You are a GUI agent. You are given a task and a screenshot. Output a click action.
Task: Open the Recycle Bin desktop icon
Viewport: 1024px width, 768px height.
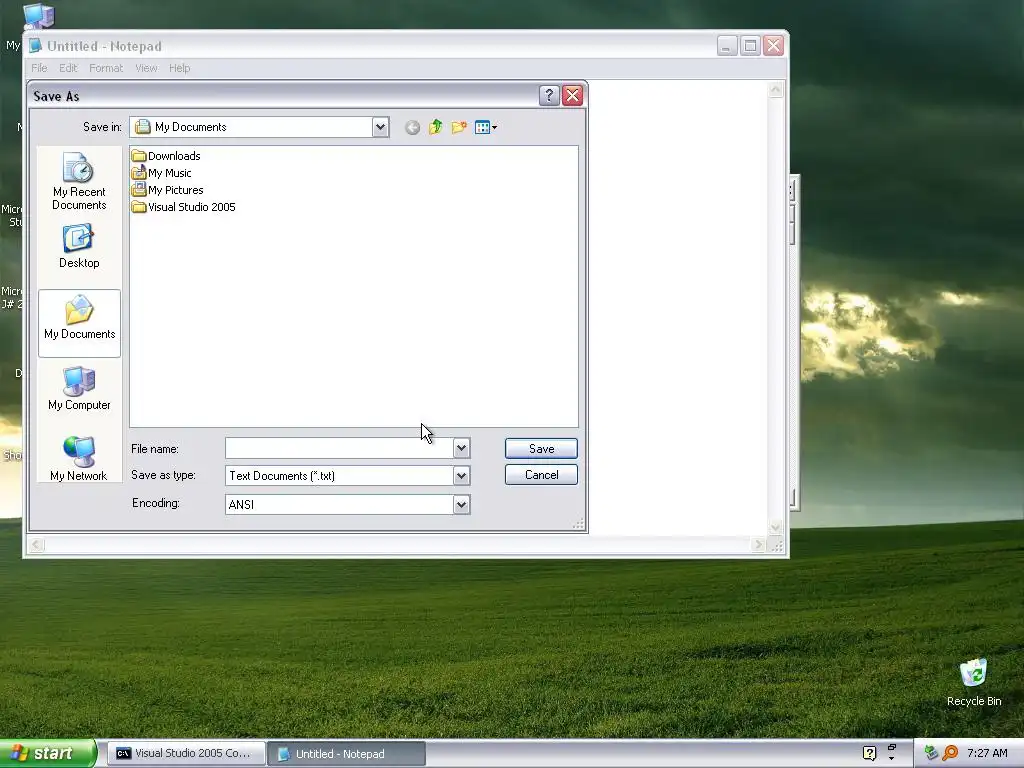tap(974, 682)
